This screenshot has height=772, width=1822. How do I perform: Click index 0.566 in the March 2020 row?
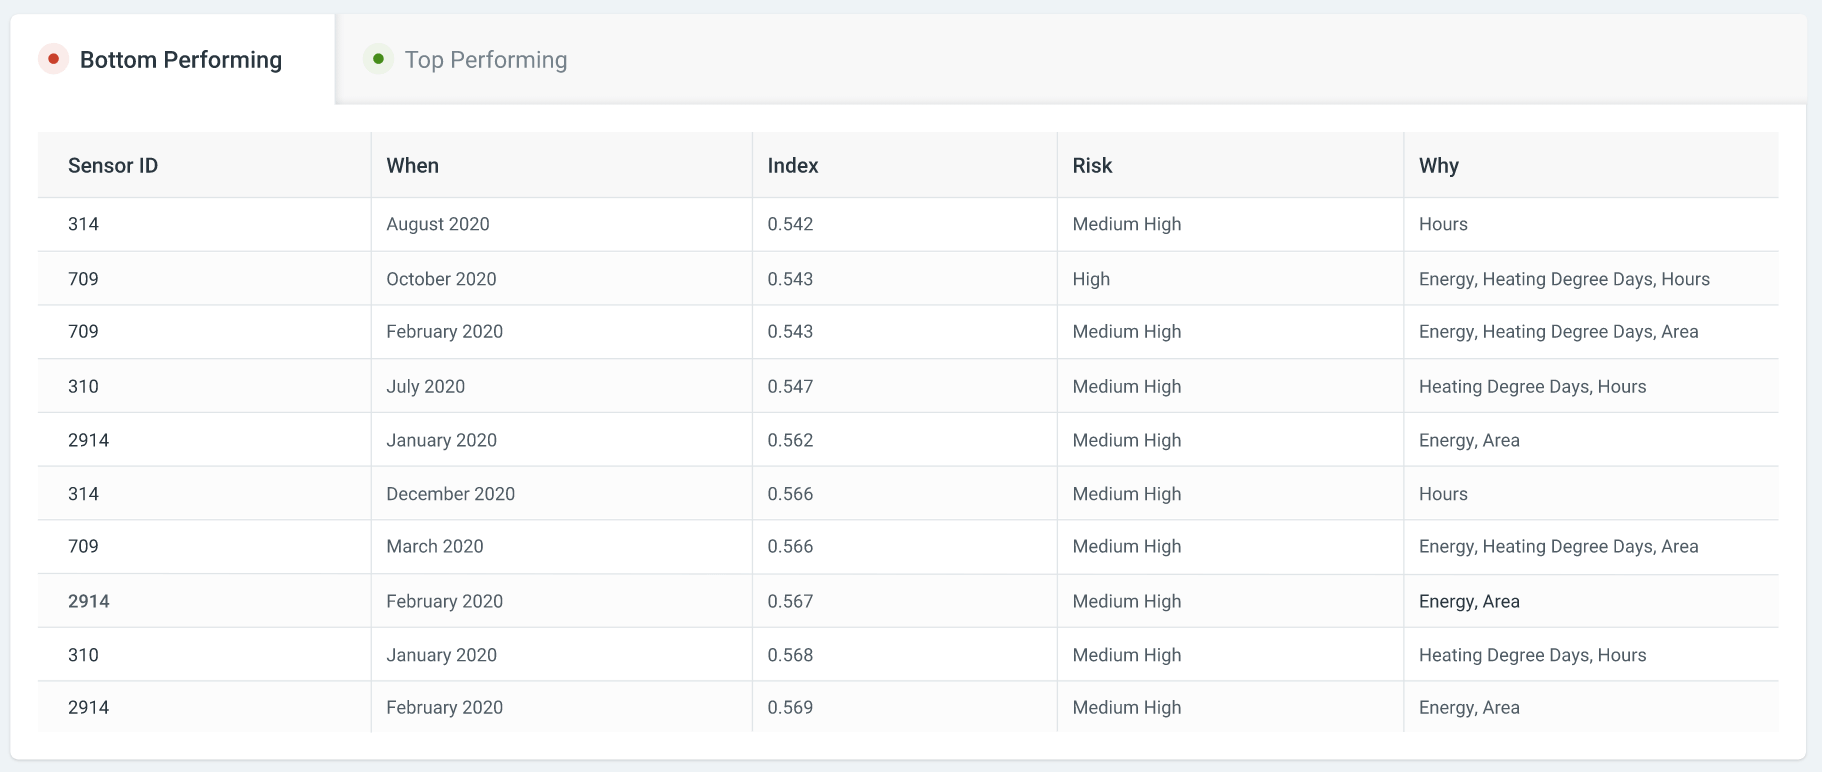(790, 547)
